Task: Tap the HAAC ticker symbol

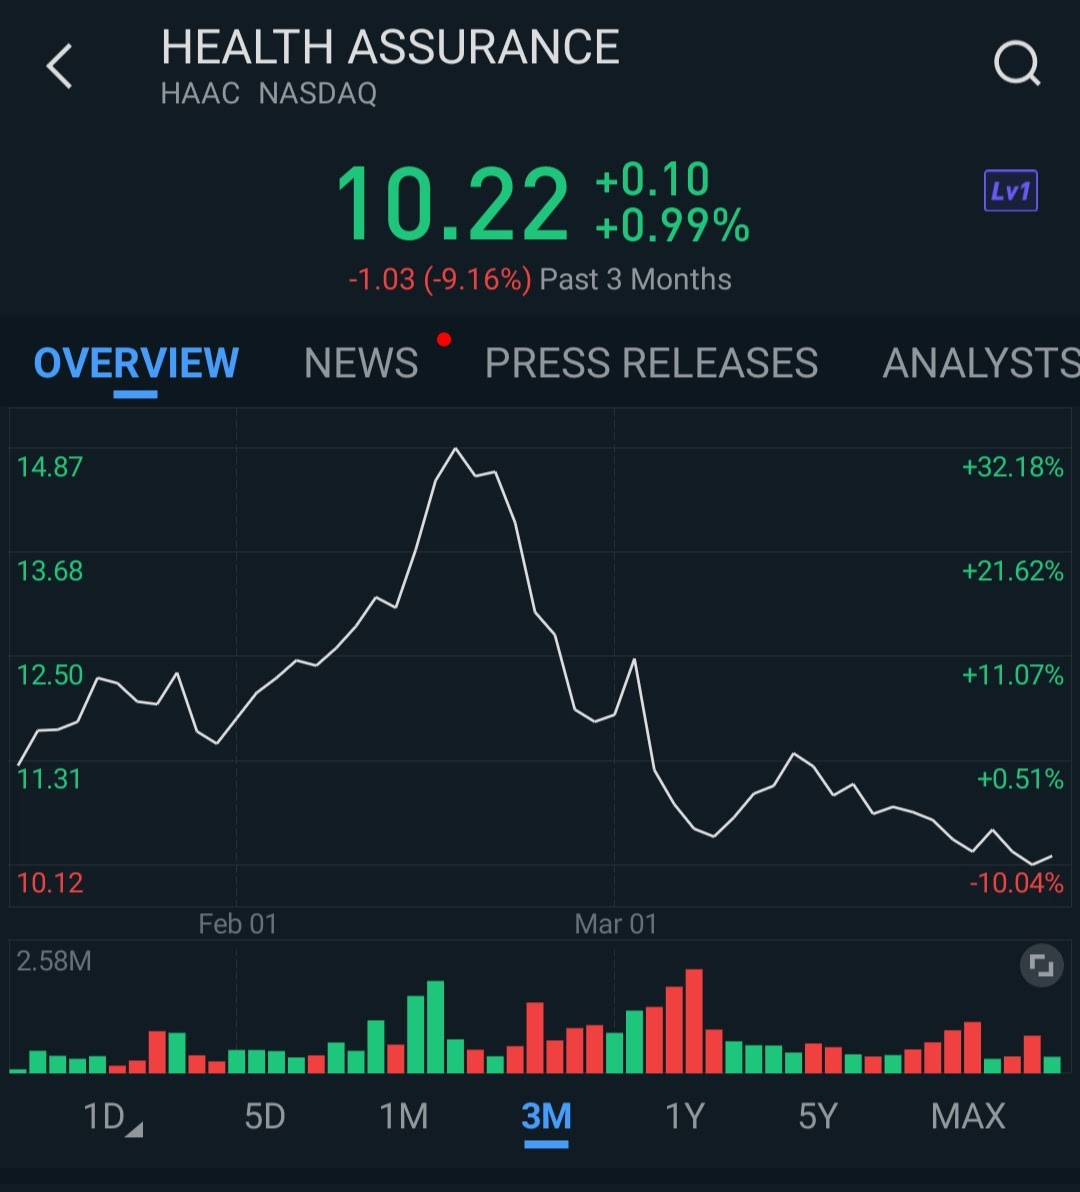Action: pyautogui.click(x=200, y=94)
